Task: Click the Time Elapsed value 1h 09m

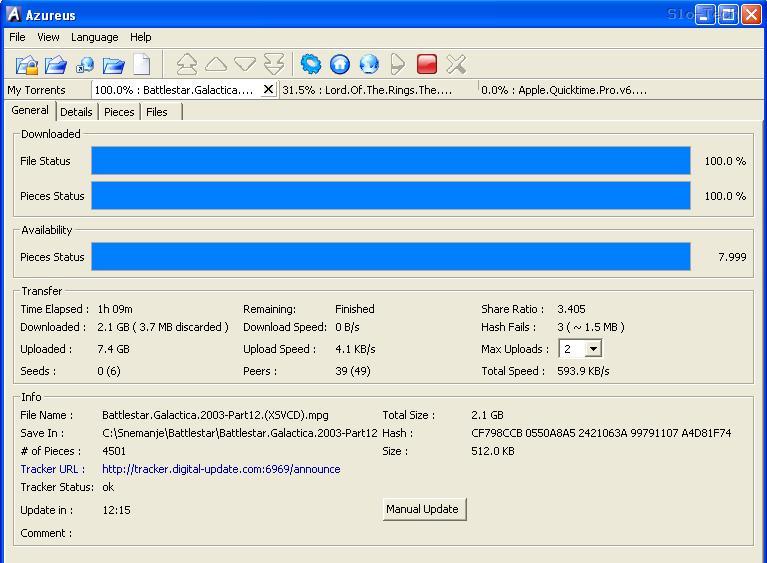Action: point(115,309)
